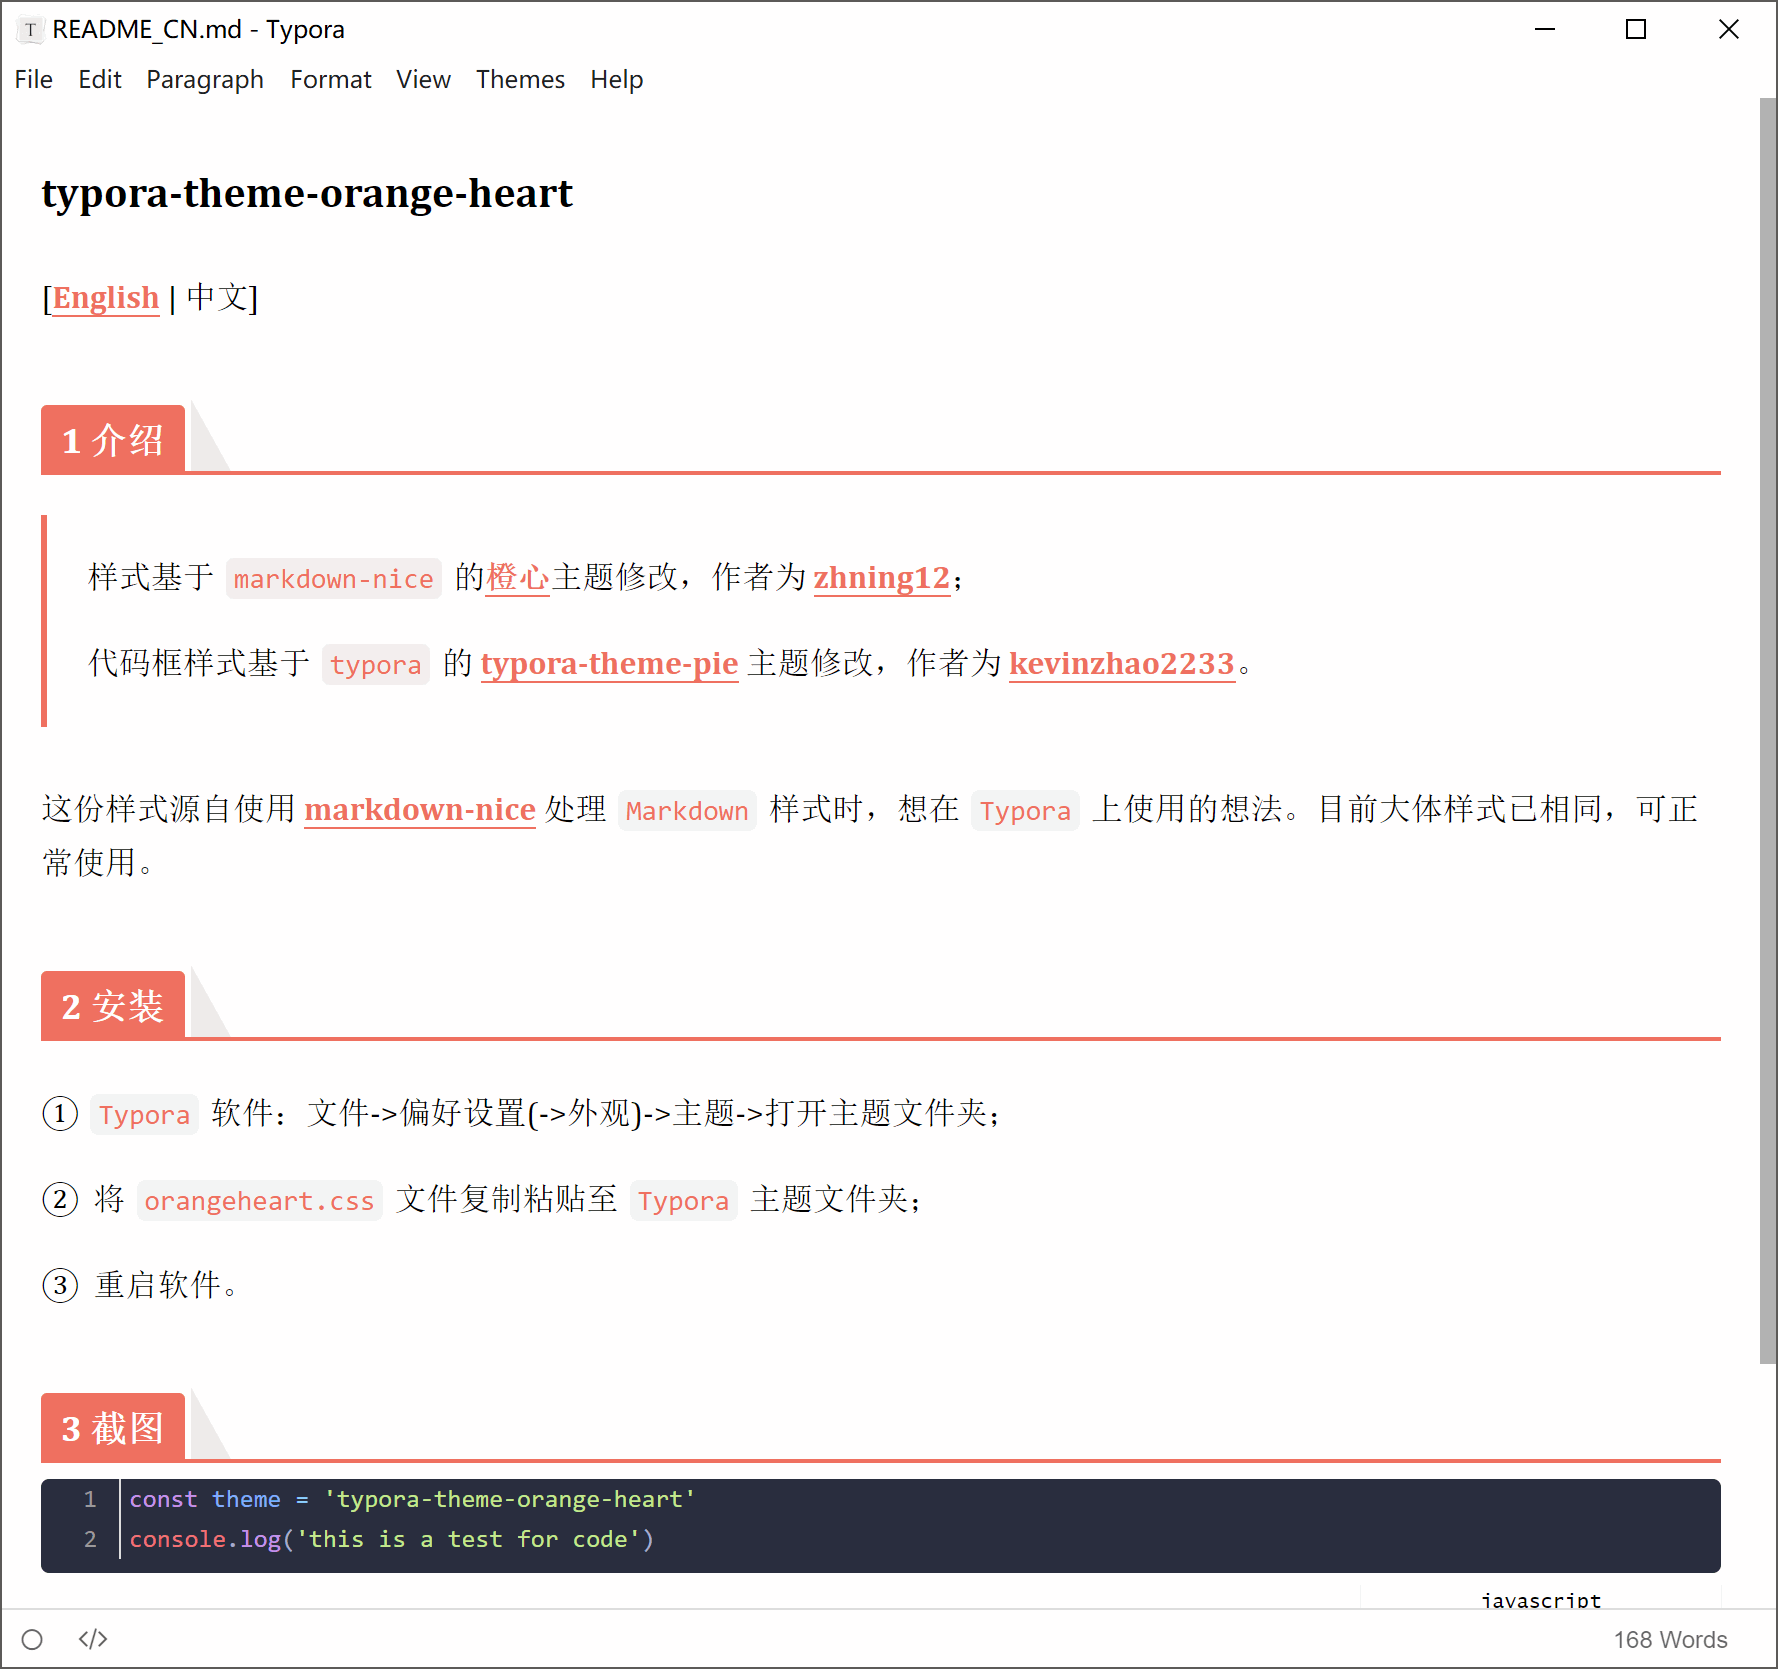Viewport: 1778px width, 1669px height.
Task: Close the Typora window
Action: click(x=1728, y=30)
